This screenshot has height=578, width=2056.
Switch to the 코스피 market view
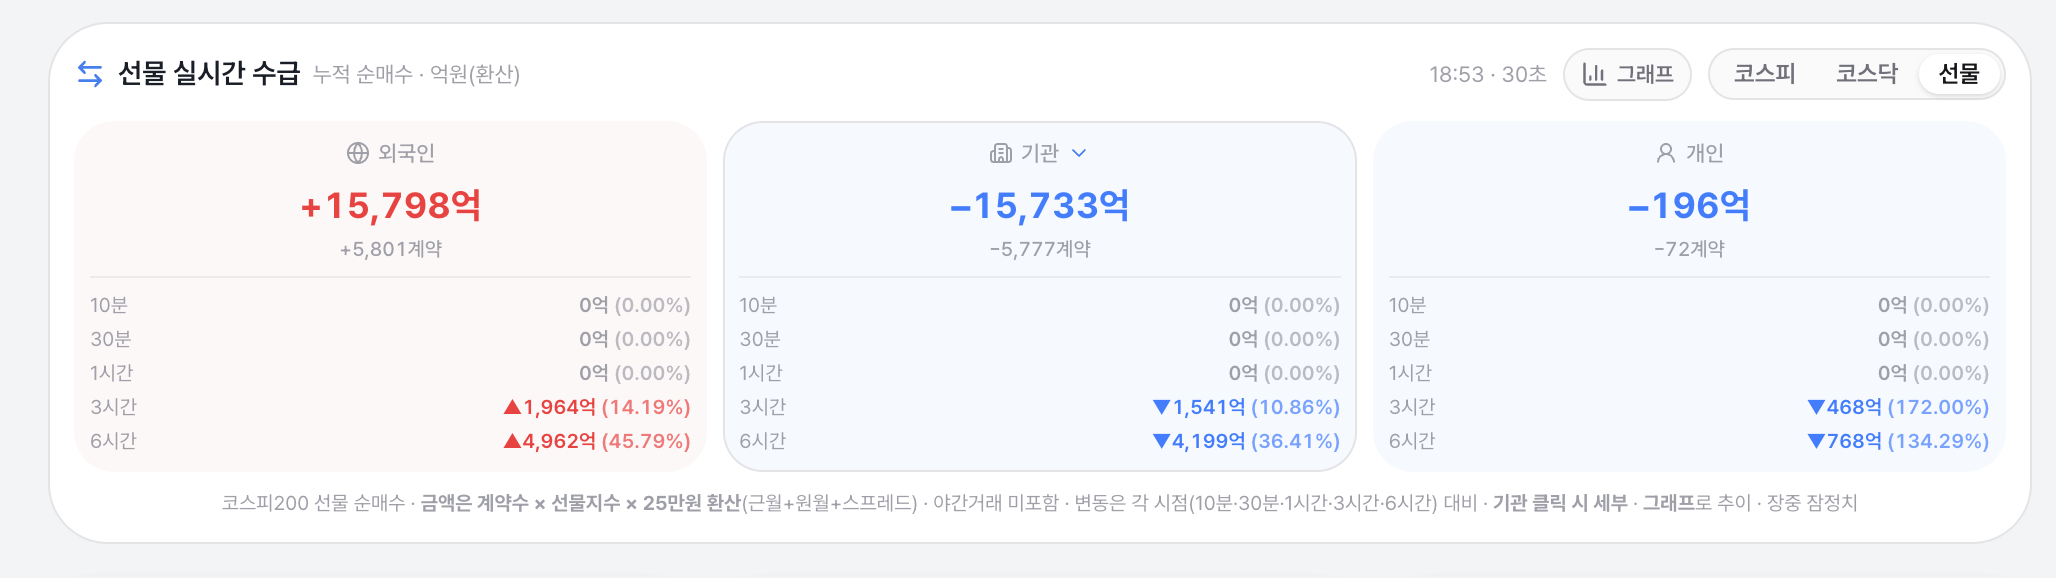point(1765,74)
